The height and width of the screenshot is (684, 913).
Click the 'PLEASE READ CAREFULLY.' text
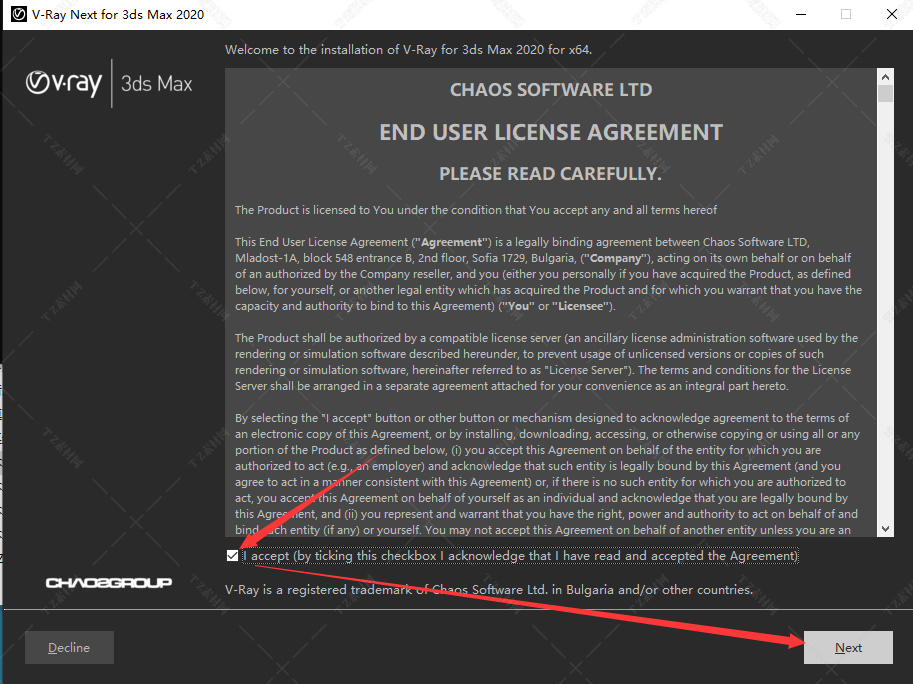(x=550, y=173)
